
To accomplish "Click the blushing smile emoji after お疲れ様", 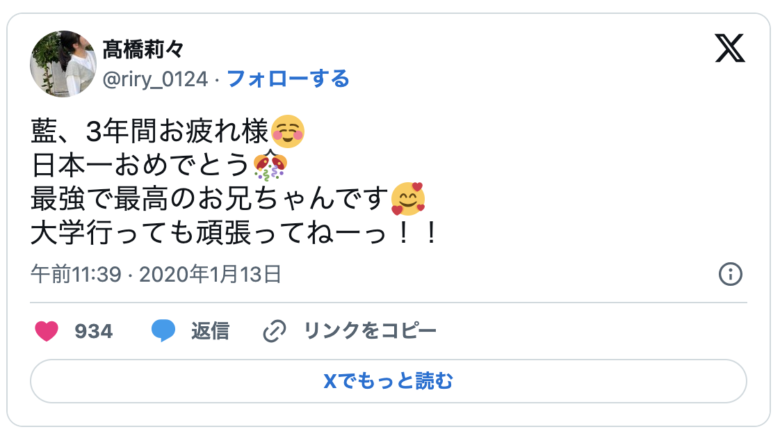I will point(288,131).
